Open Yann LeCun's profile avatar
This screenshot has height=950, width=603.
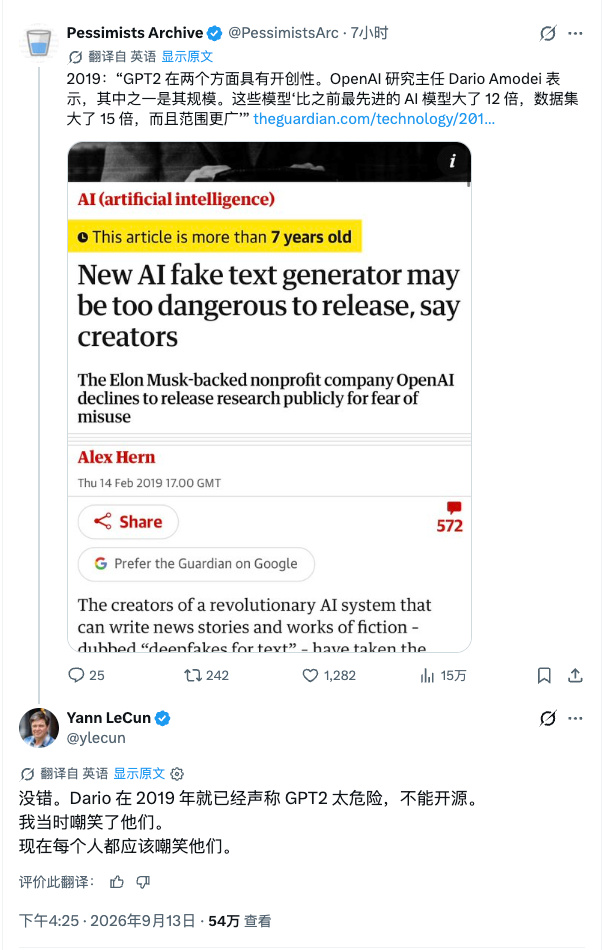tap(39, 727)
